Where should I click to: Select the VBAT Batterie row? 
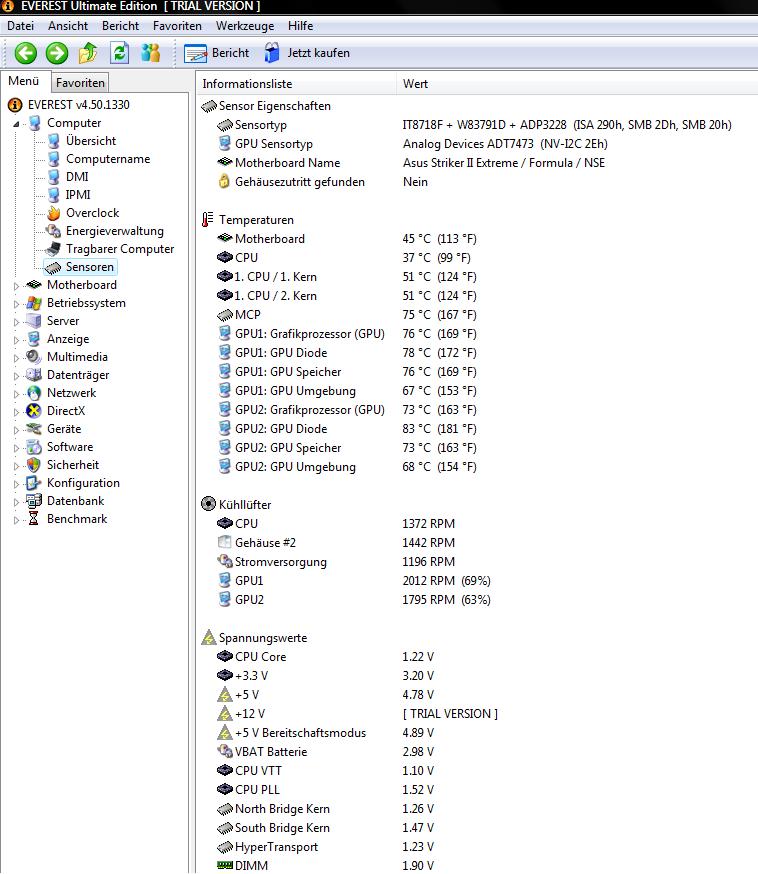tap(325, 752)
